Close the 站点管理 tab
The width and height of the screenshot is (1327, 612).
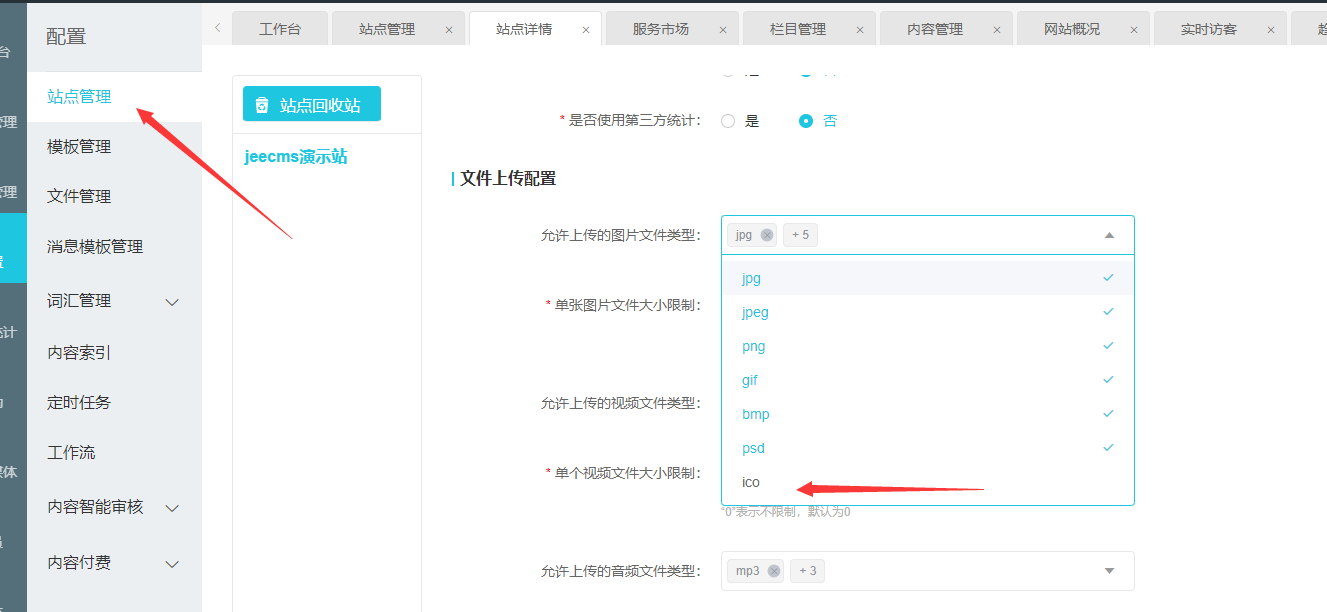449,30
